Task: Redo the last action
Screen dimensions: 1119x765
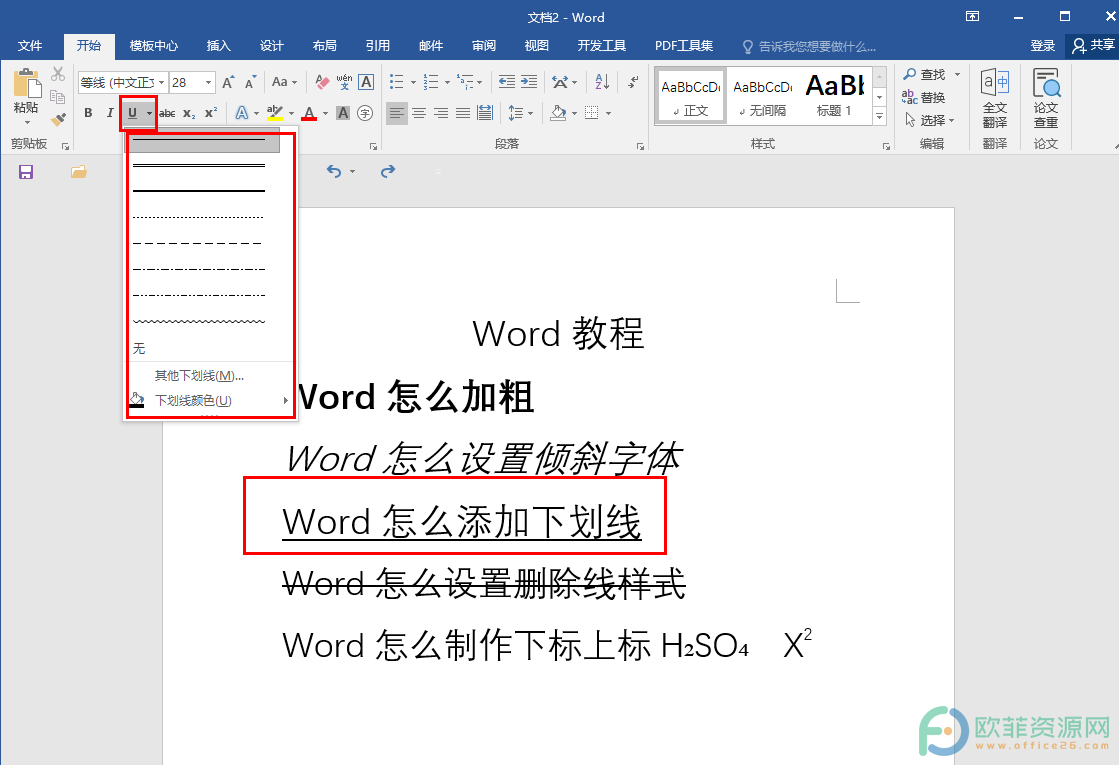Action: click(388, 171)
